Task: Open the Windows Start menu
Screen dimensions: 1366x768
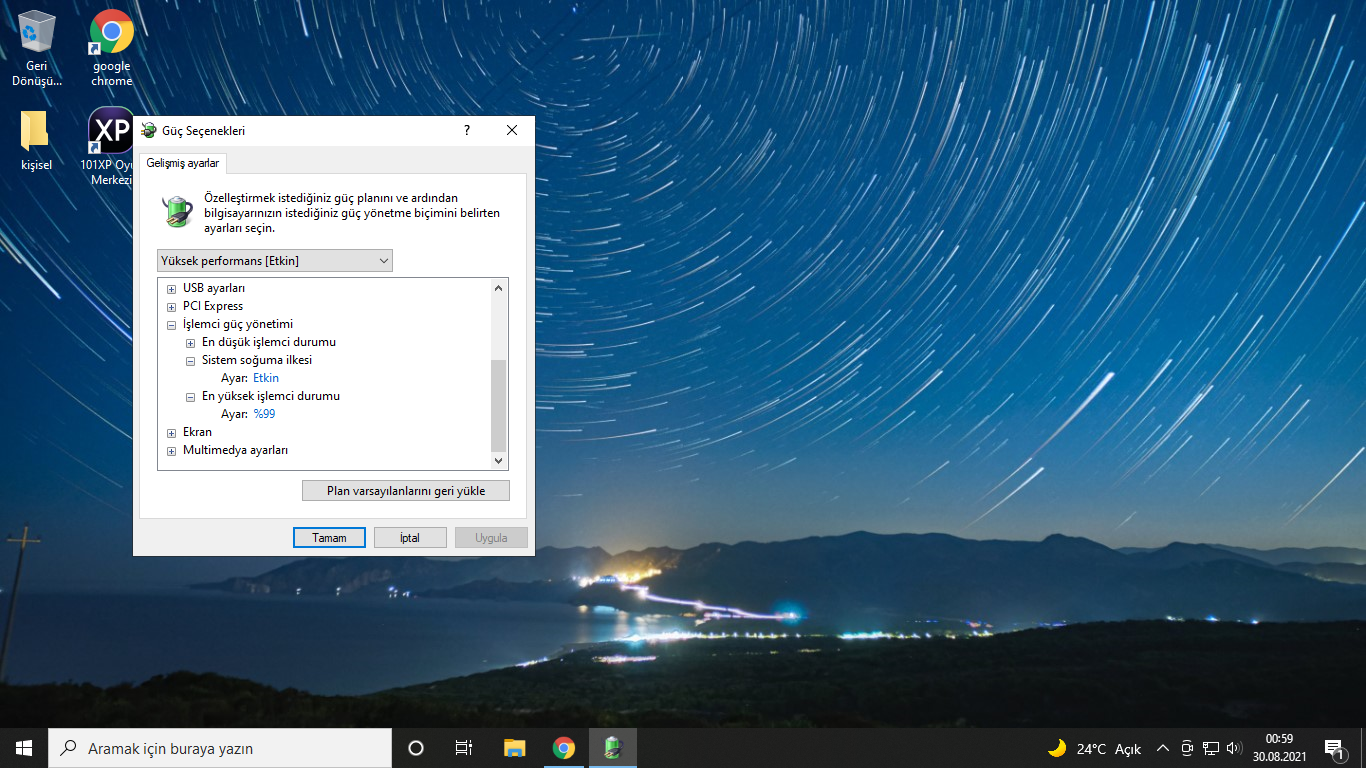Action: coord(24,748)
